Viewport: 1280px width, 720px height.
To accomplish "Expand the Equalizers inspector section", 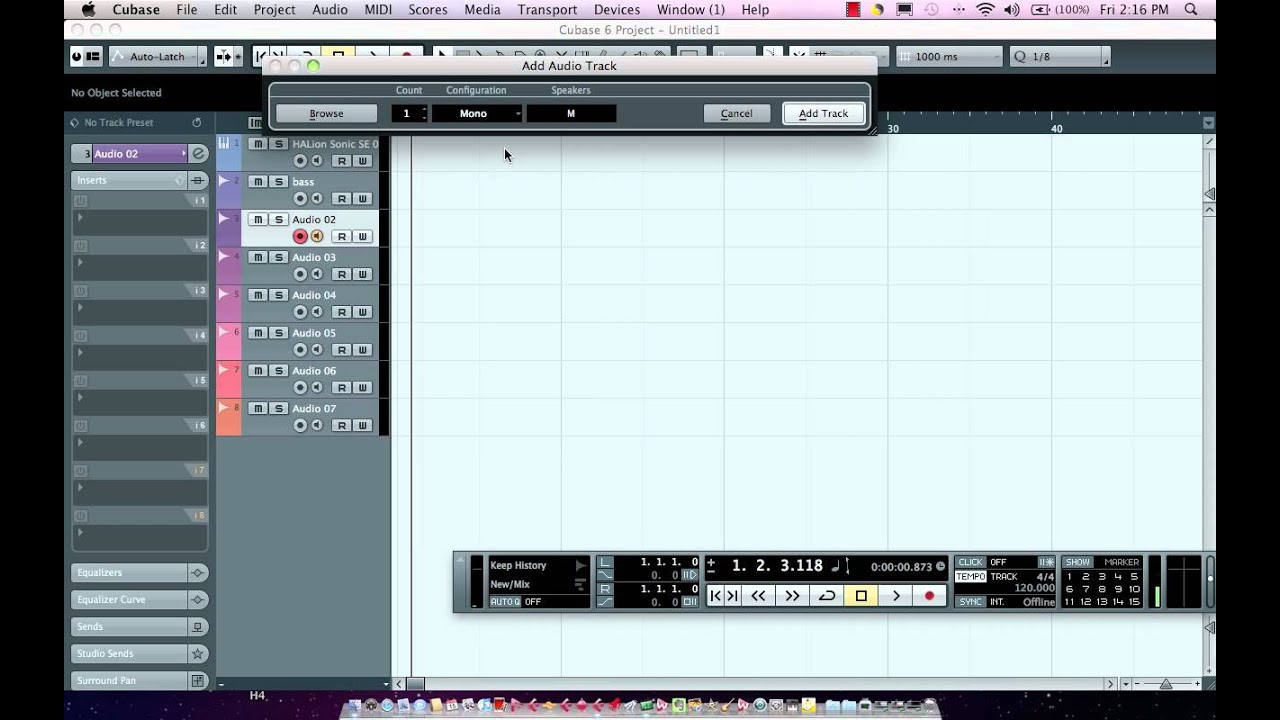I will 128,573.
